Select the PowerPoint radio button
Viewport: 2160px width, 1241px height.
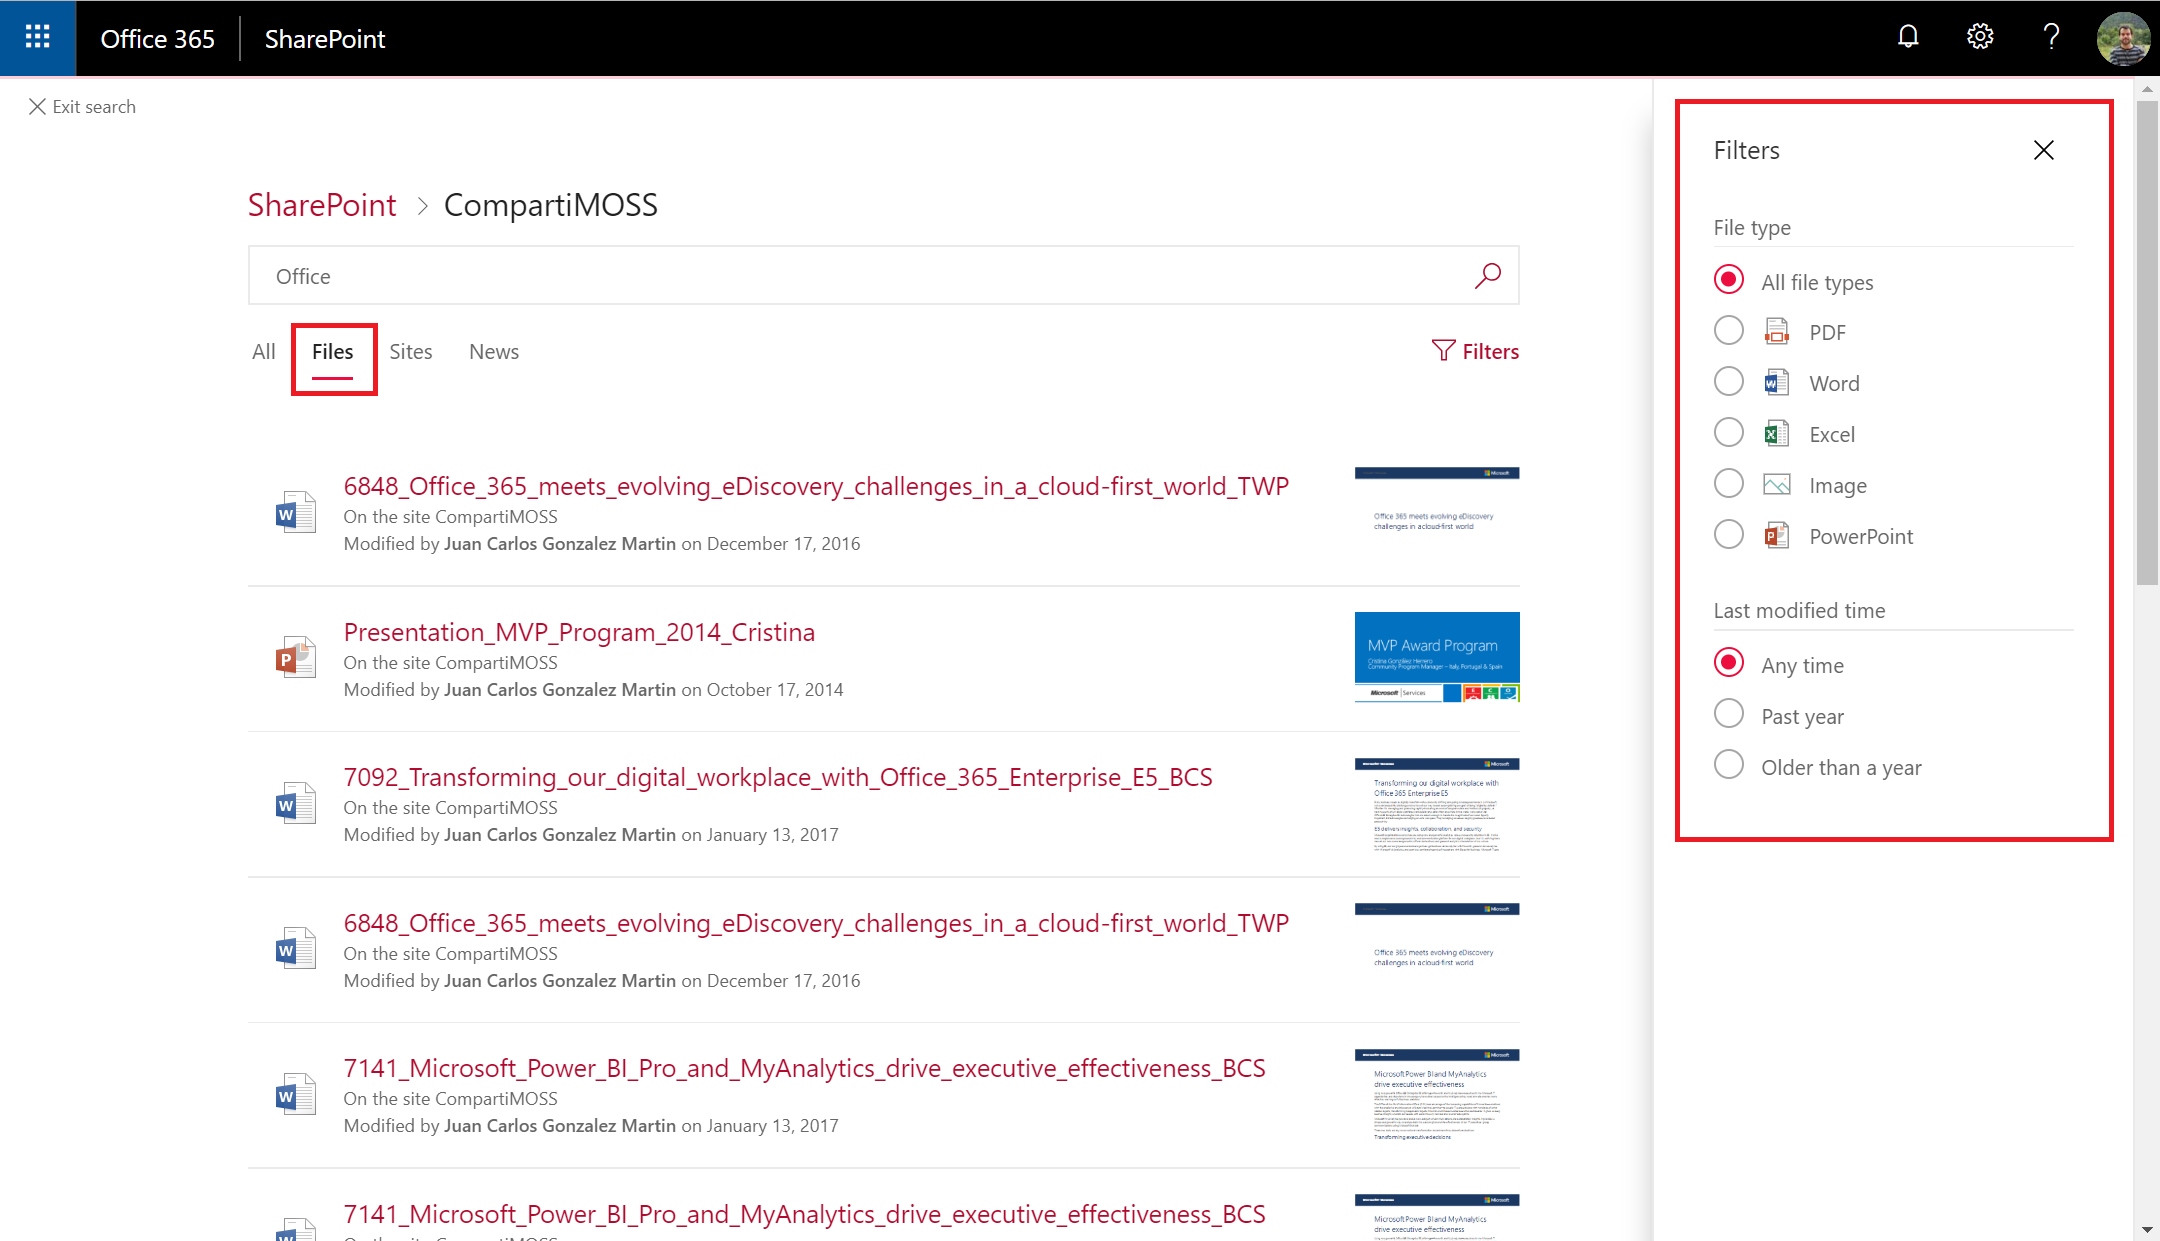click(x=1728, y=534)
